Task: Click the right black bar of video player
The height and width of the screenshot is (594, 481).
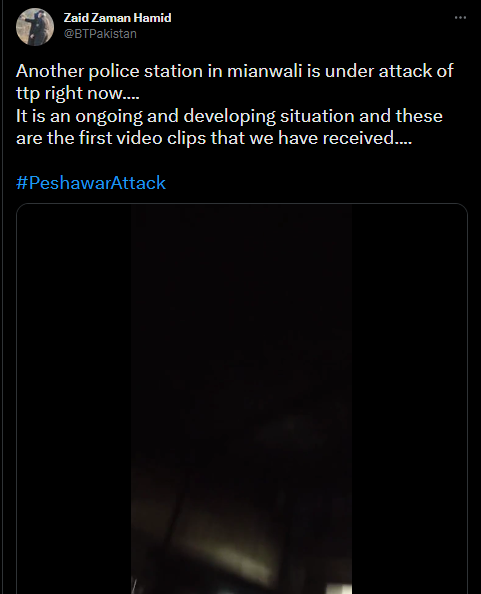Action: pyautogui.click(x=409, y=399)
